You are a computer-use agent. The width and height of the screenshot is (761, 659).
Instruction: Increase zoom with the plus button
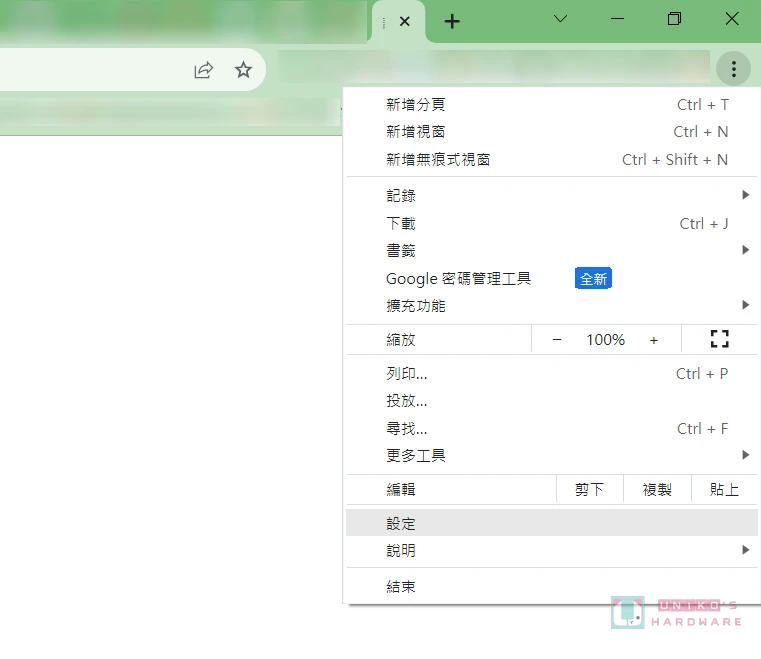click(x=654, y=340)
